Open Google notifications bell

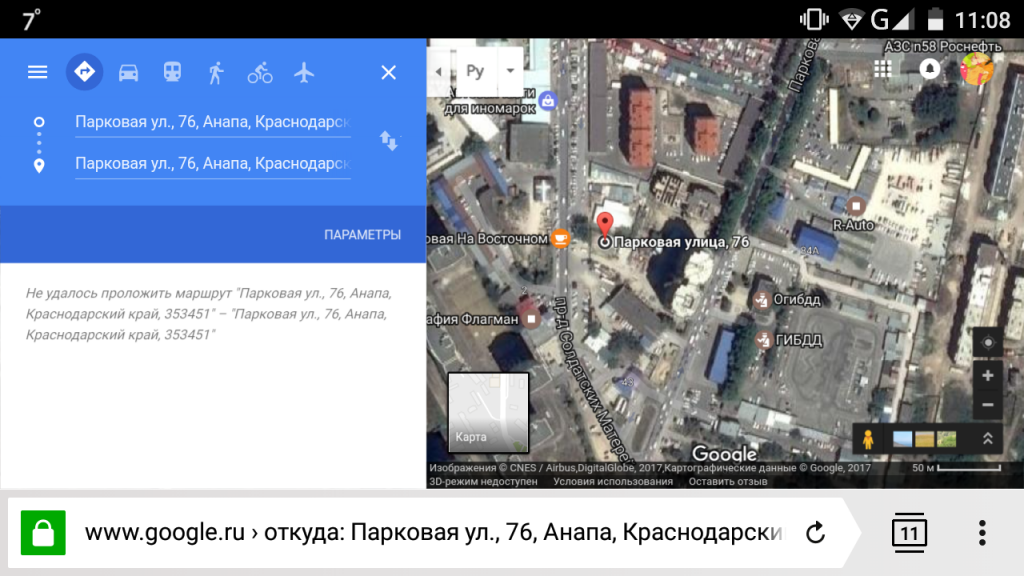coord(930,69)
